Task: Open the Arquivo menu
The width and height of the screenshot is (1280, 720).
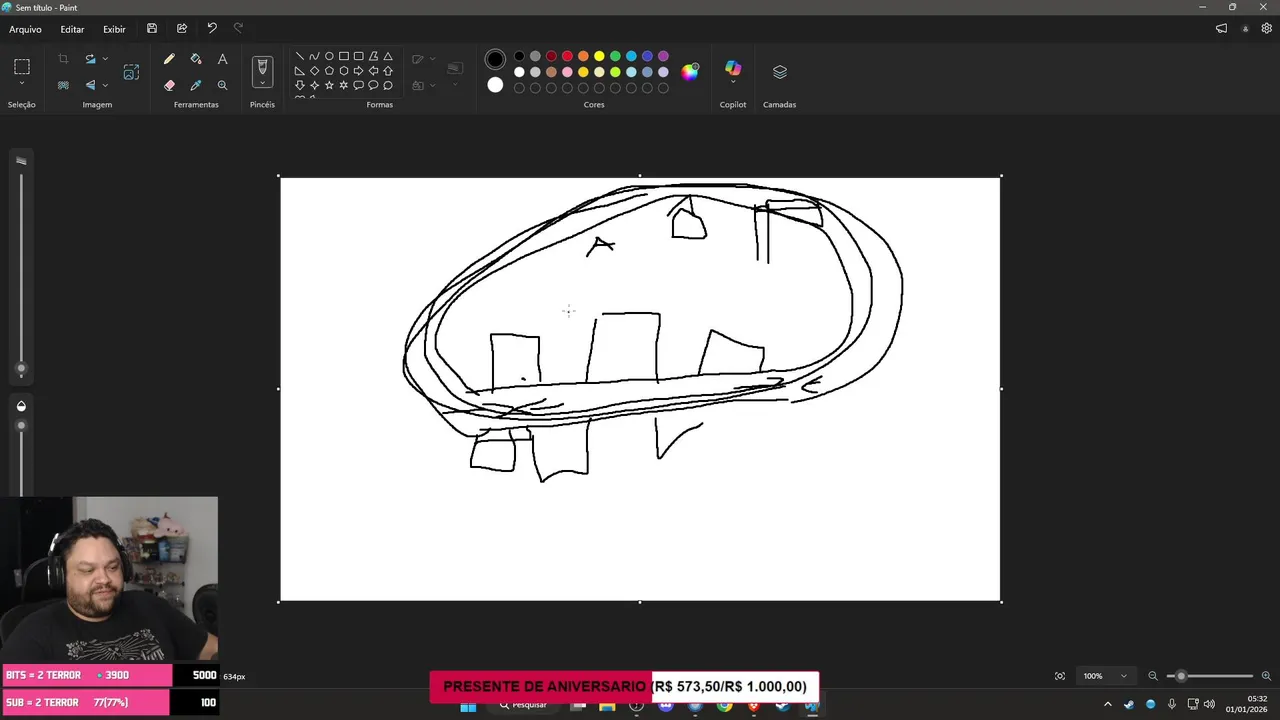Action: tap(26, 29)
